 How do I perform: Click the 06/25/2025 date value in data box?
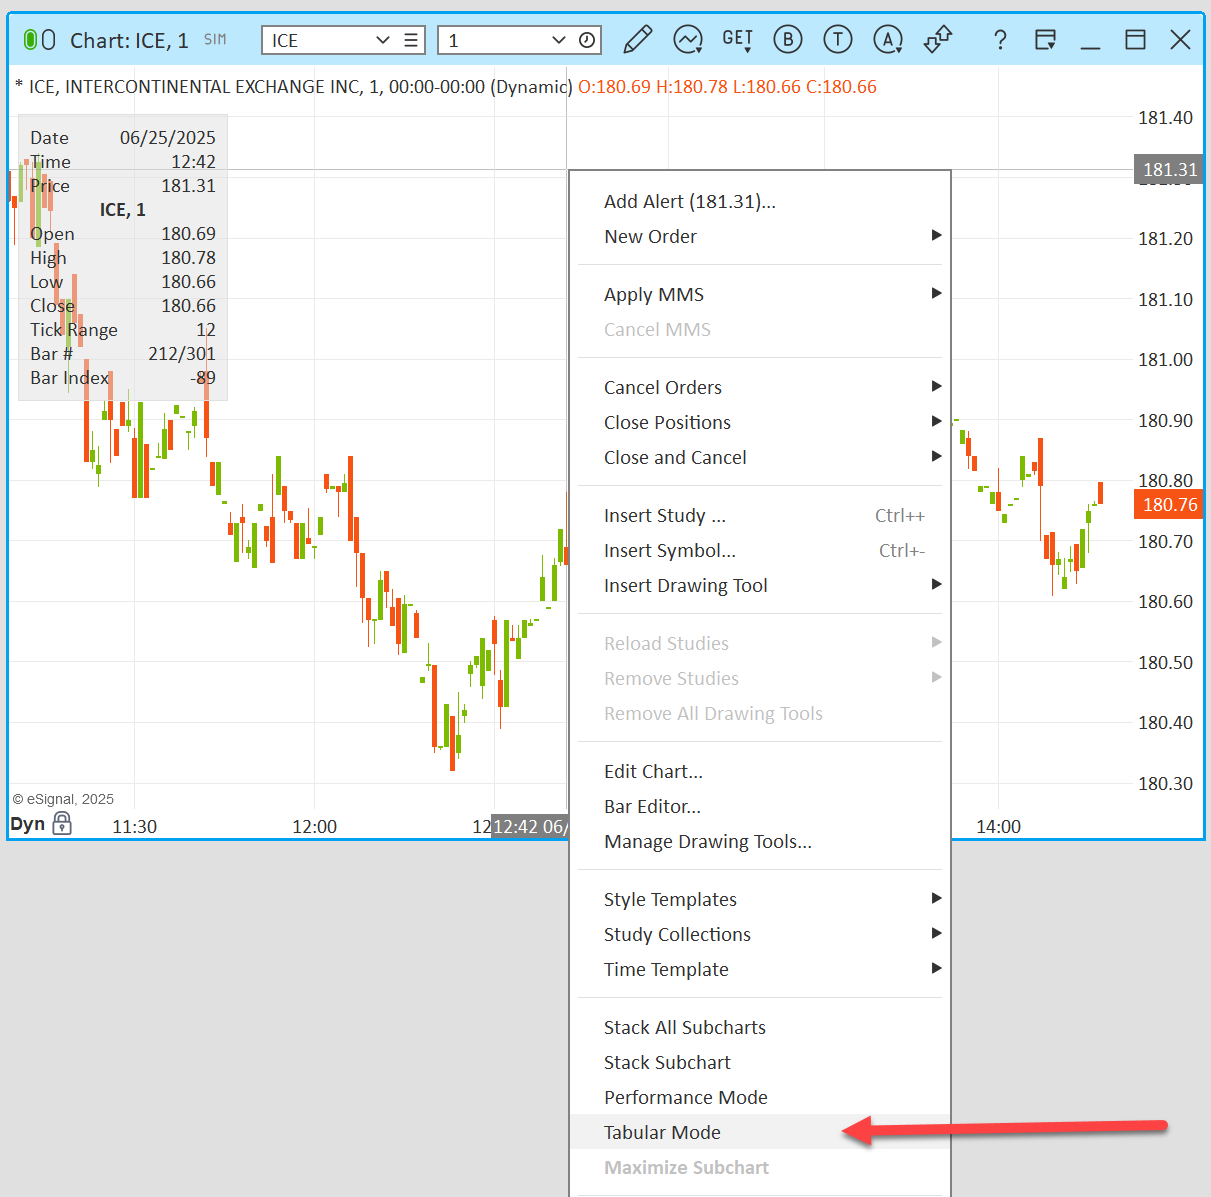(168, 138)
